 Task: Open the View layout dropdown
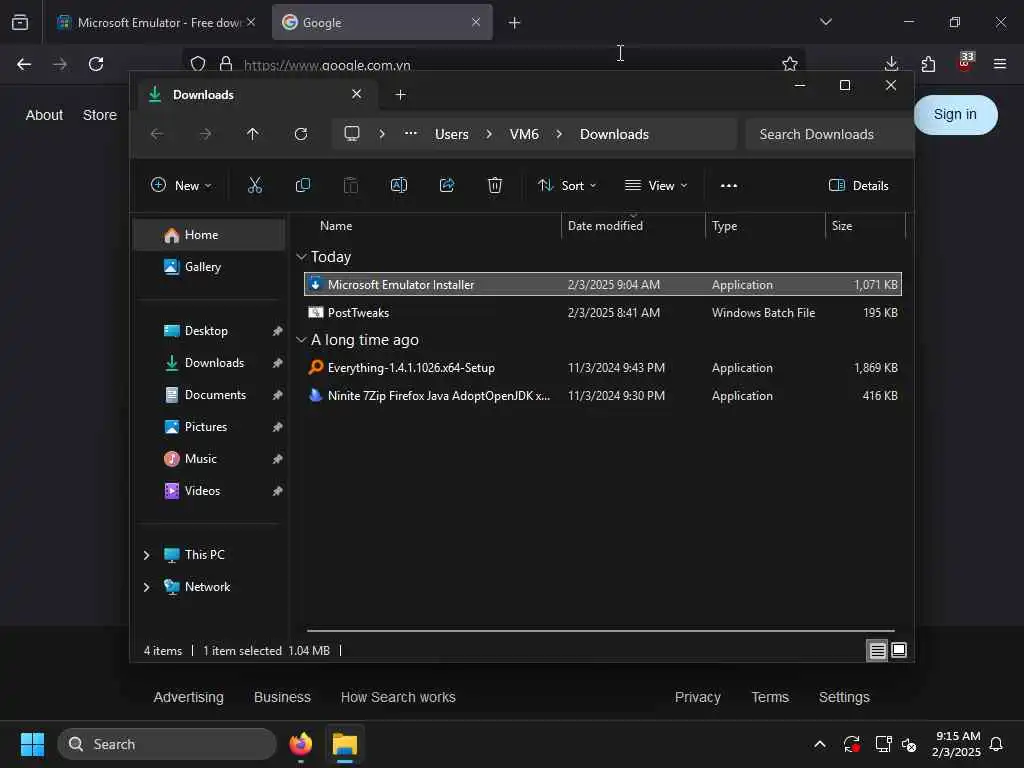click(x=656, y=185)
